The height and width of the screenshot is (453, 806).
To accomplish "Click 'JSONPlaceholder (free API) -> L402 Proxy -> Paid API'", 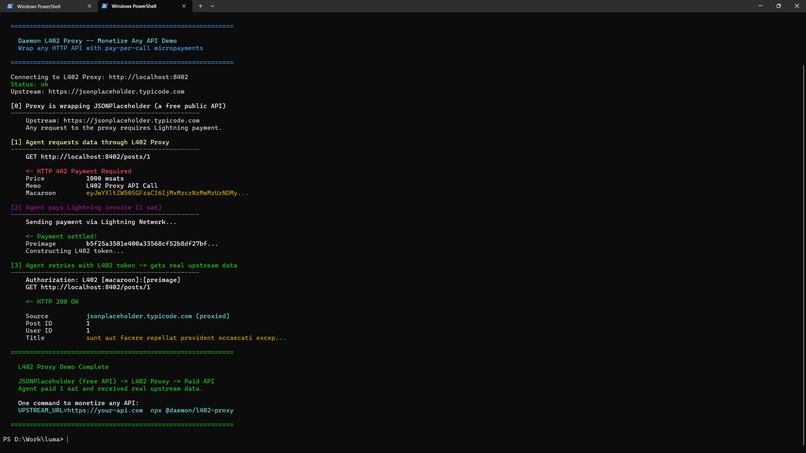I will 116,381.
